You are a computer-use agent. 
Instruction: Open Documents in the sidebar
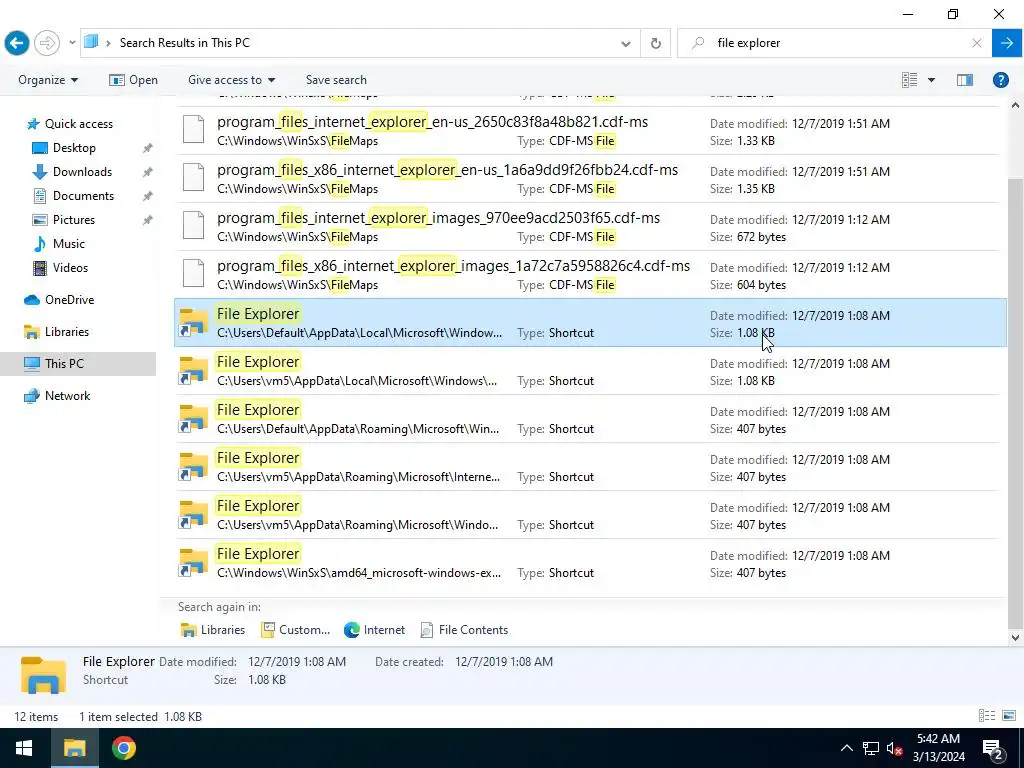pos(83,196)
